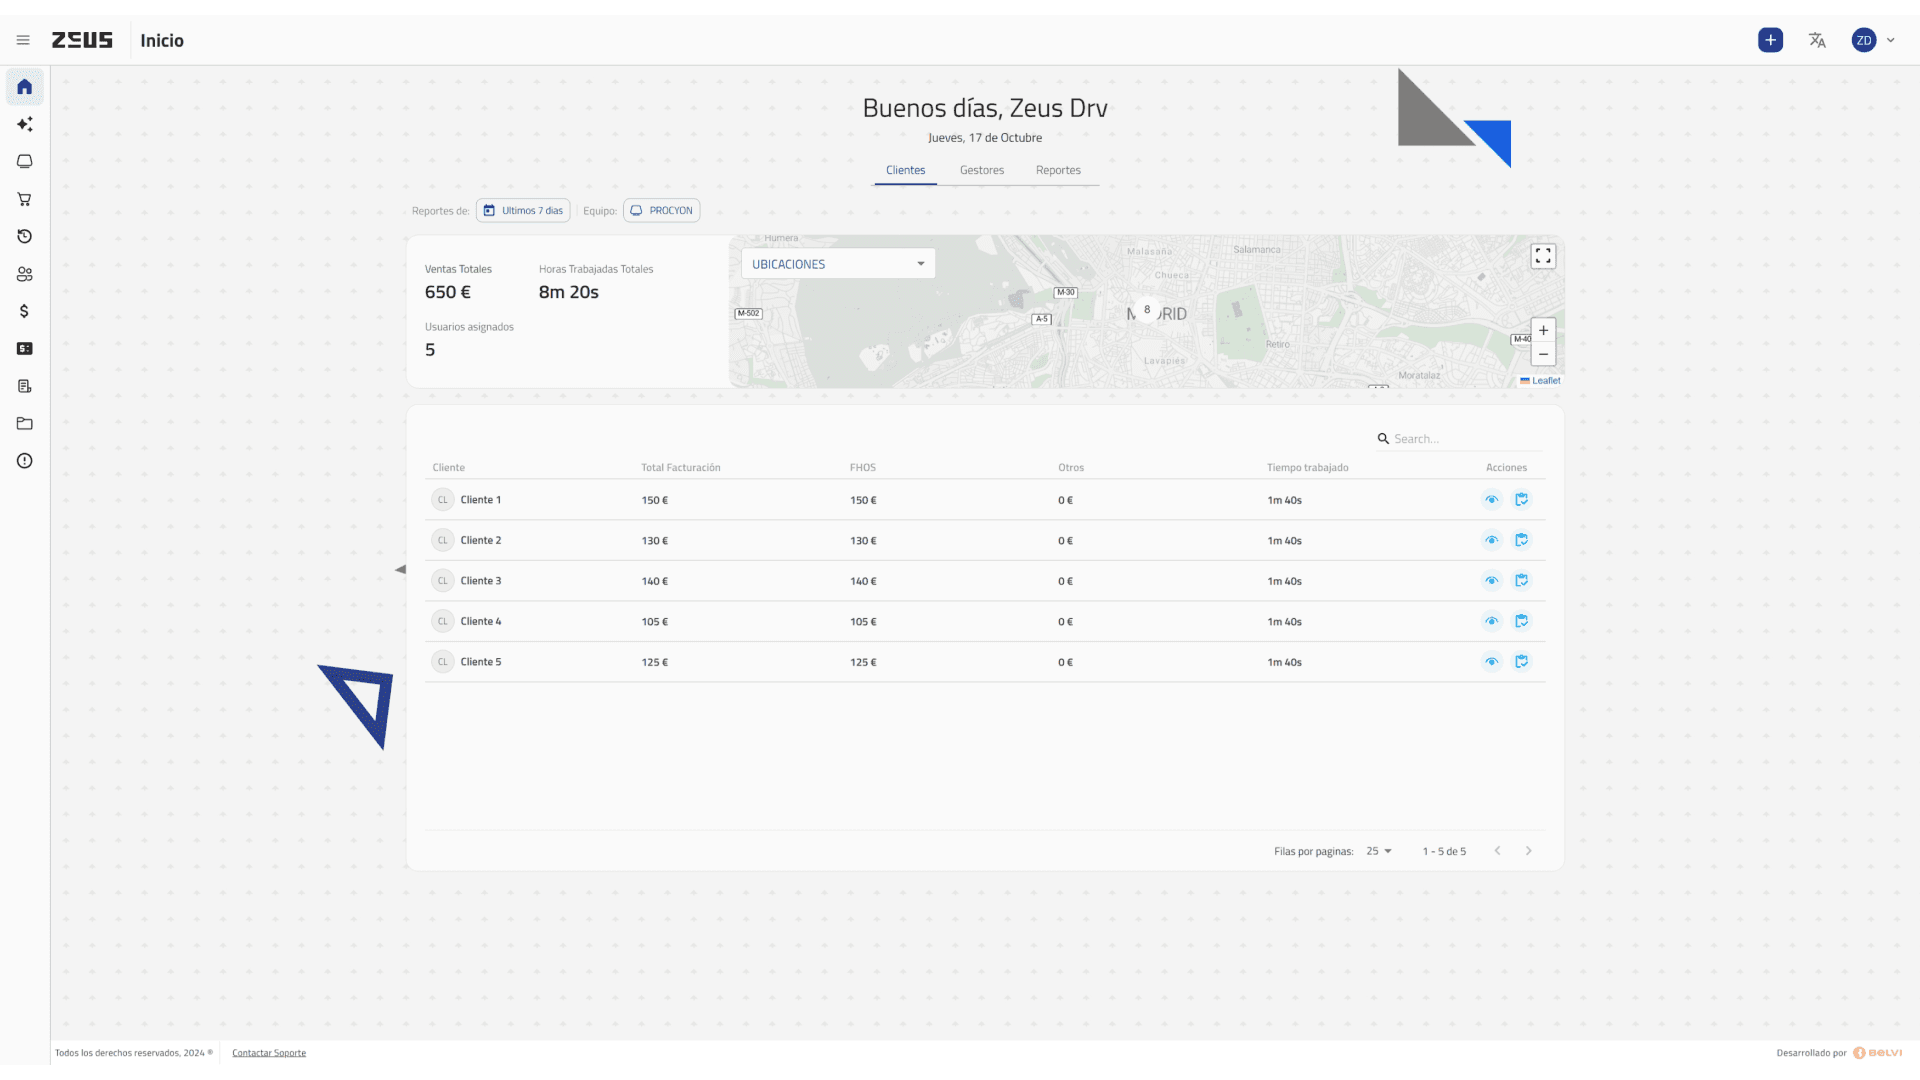Screen dimensions: 1920x1080
Task: Open the rows per page 25 dropdown
Action: coord(1379,851)
